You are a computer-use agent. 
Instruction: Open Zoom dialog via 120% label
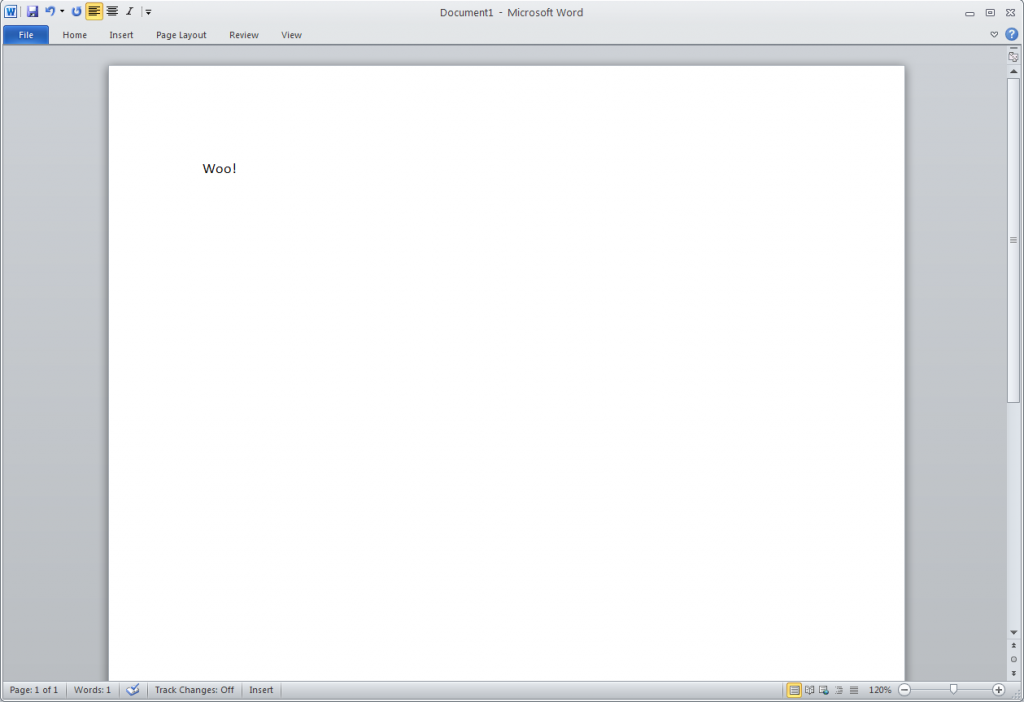(x=880, y=690)
